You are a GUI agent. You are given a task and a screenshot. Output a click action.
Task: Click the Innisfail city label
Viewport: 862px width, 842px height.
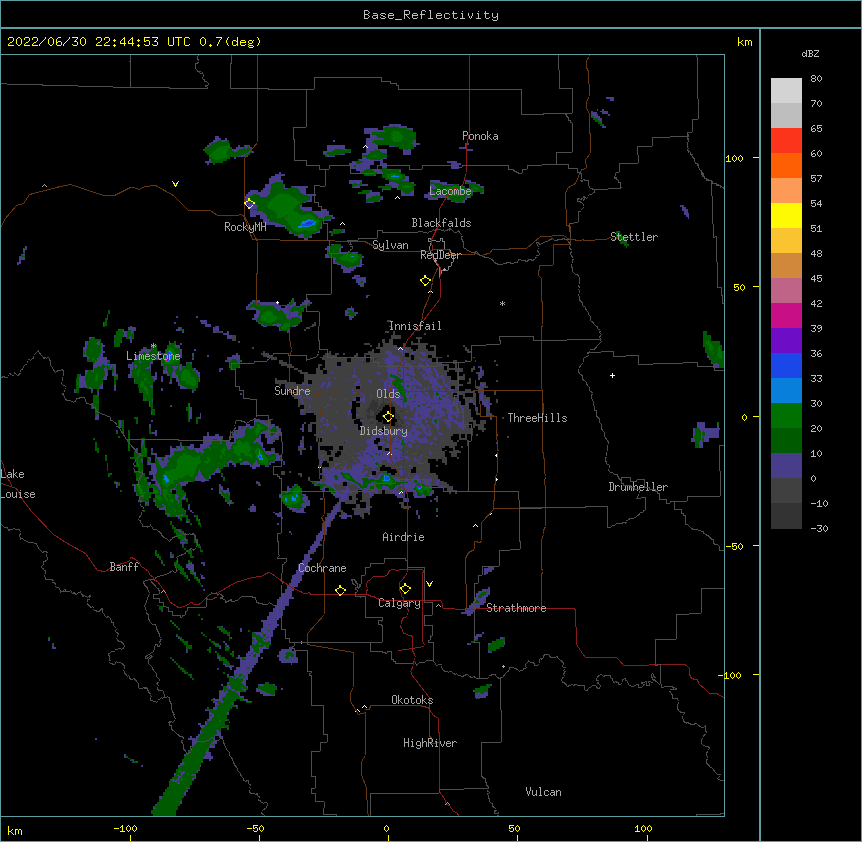[415, 326]
